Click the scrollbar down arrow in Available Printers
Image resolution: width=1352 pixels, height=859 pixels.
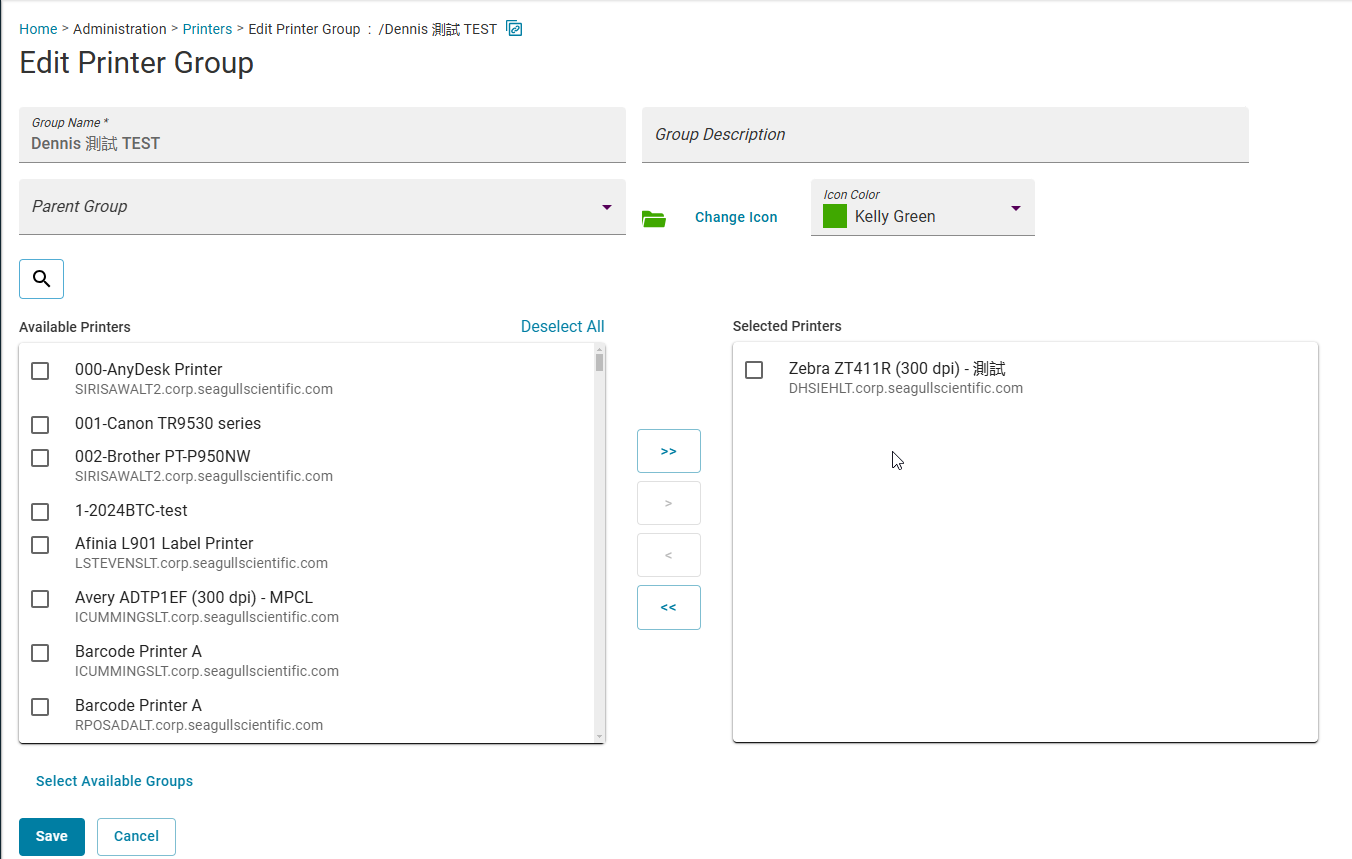point(600,736)
